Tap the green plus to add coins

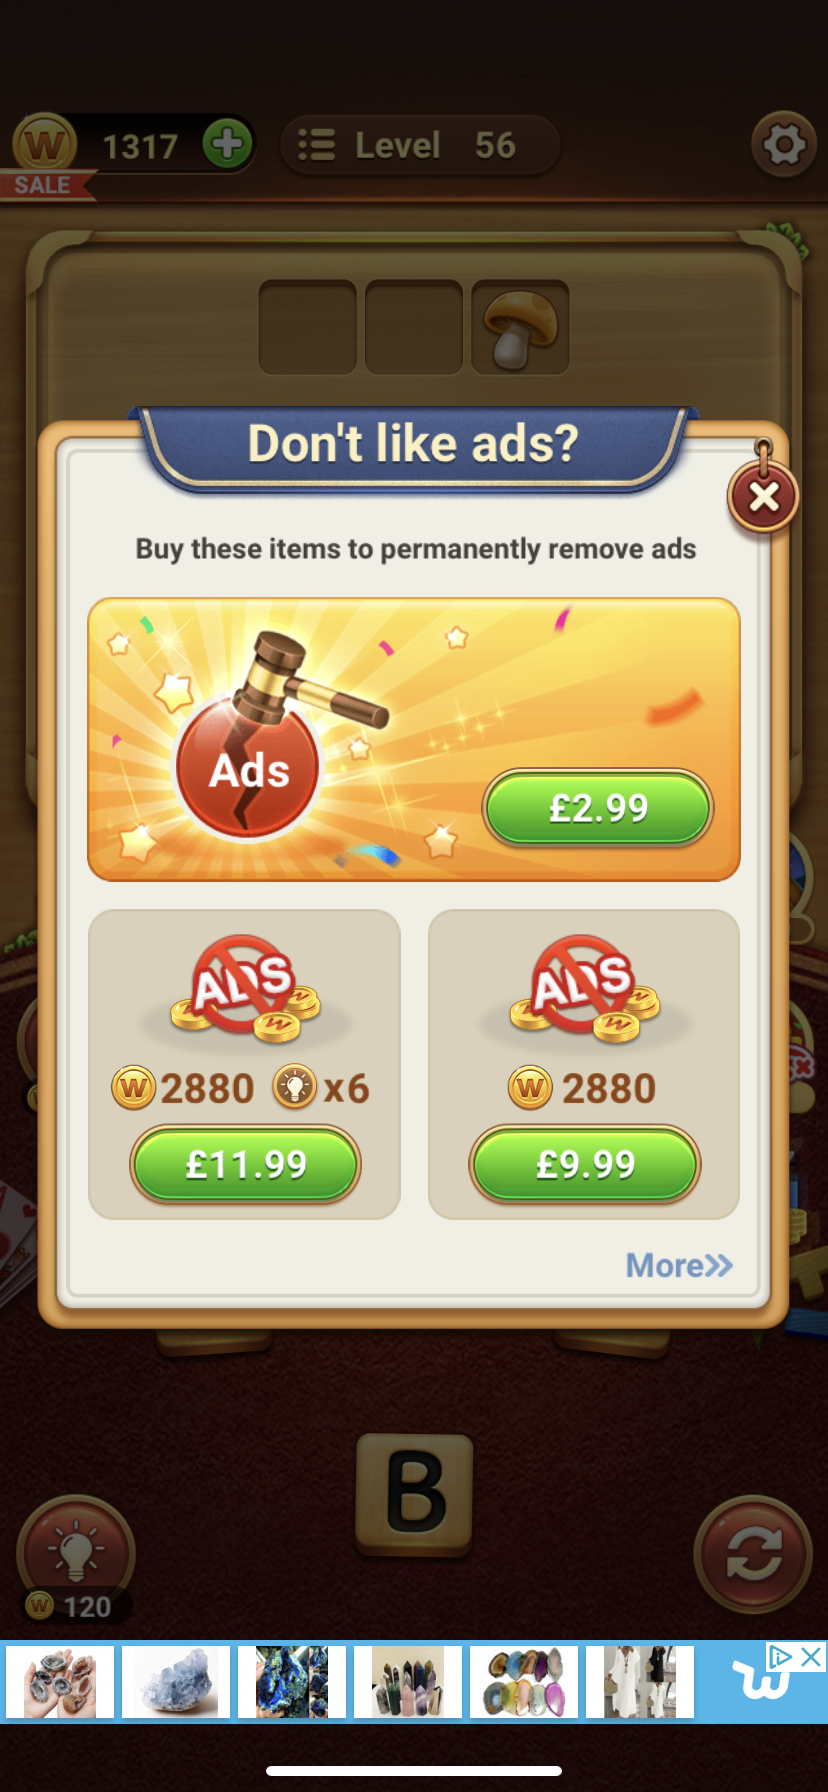(227, 144)
